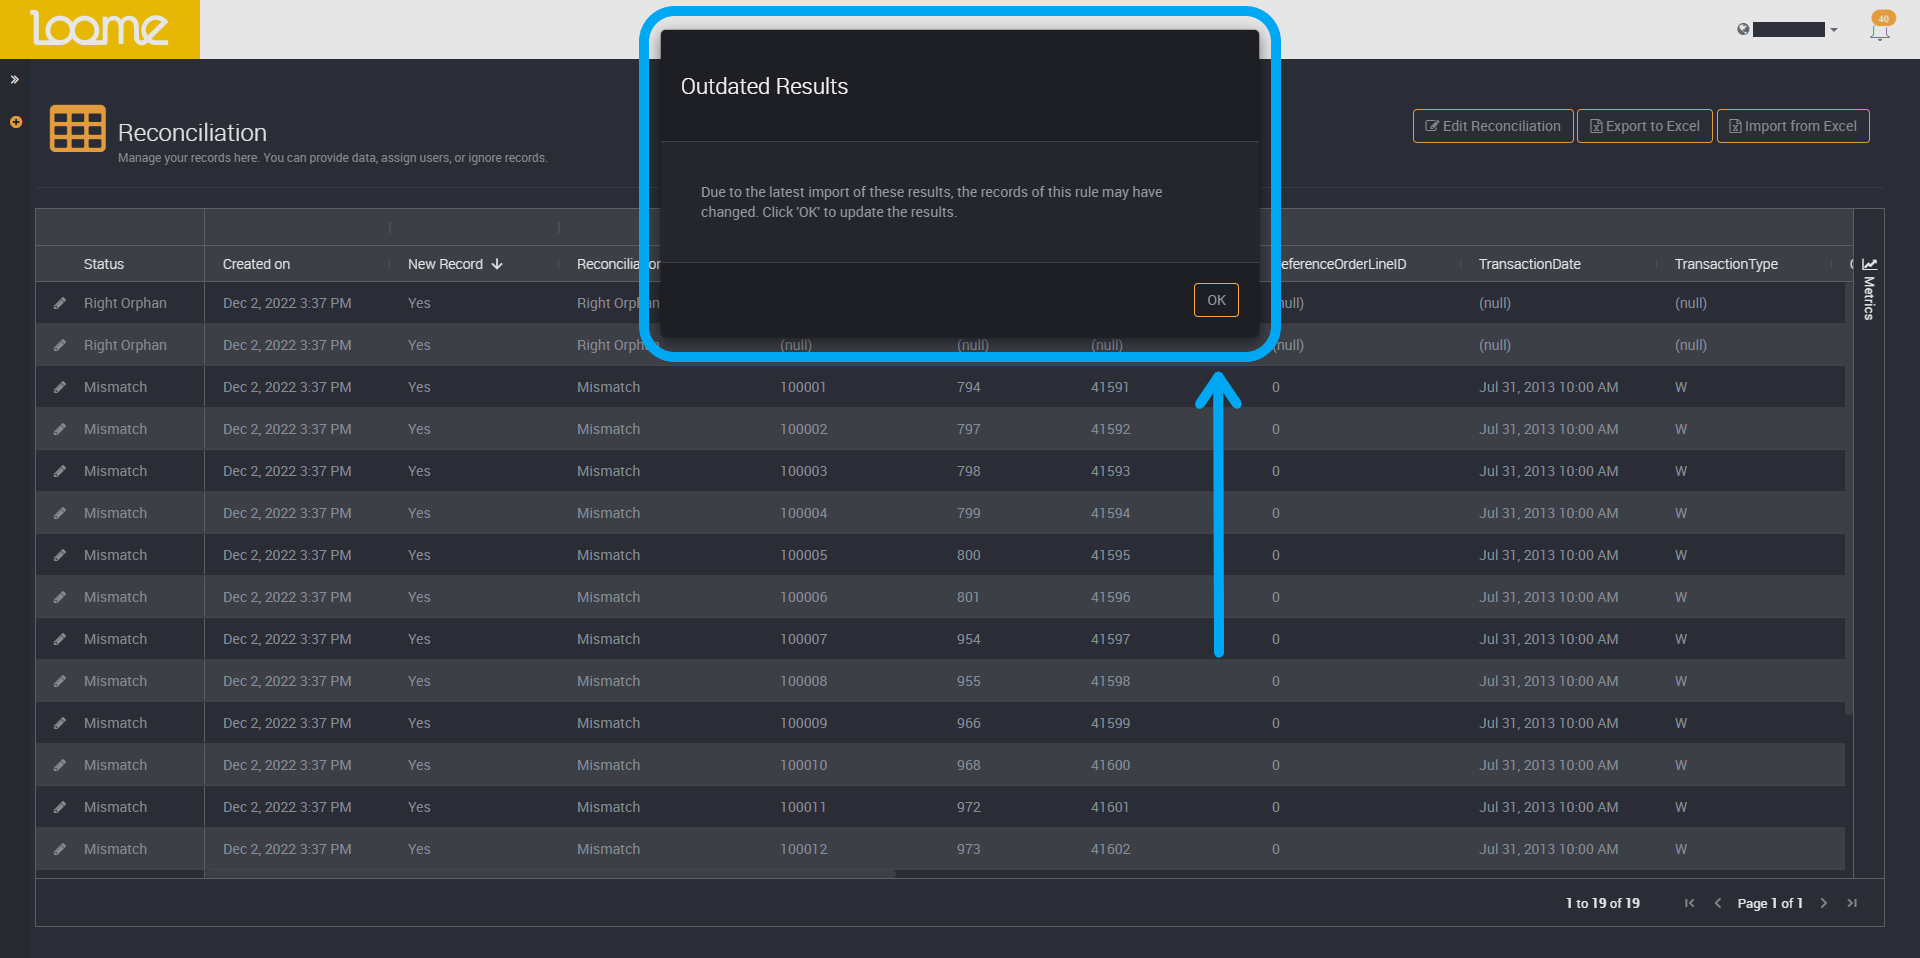The width and height of the screenshot is (1920, 958).
Task: Sort by New Record column header
Action: (446, 264)
